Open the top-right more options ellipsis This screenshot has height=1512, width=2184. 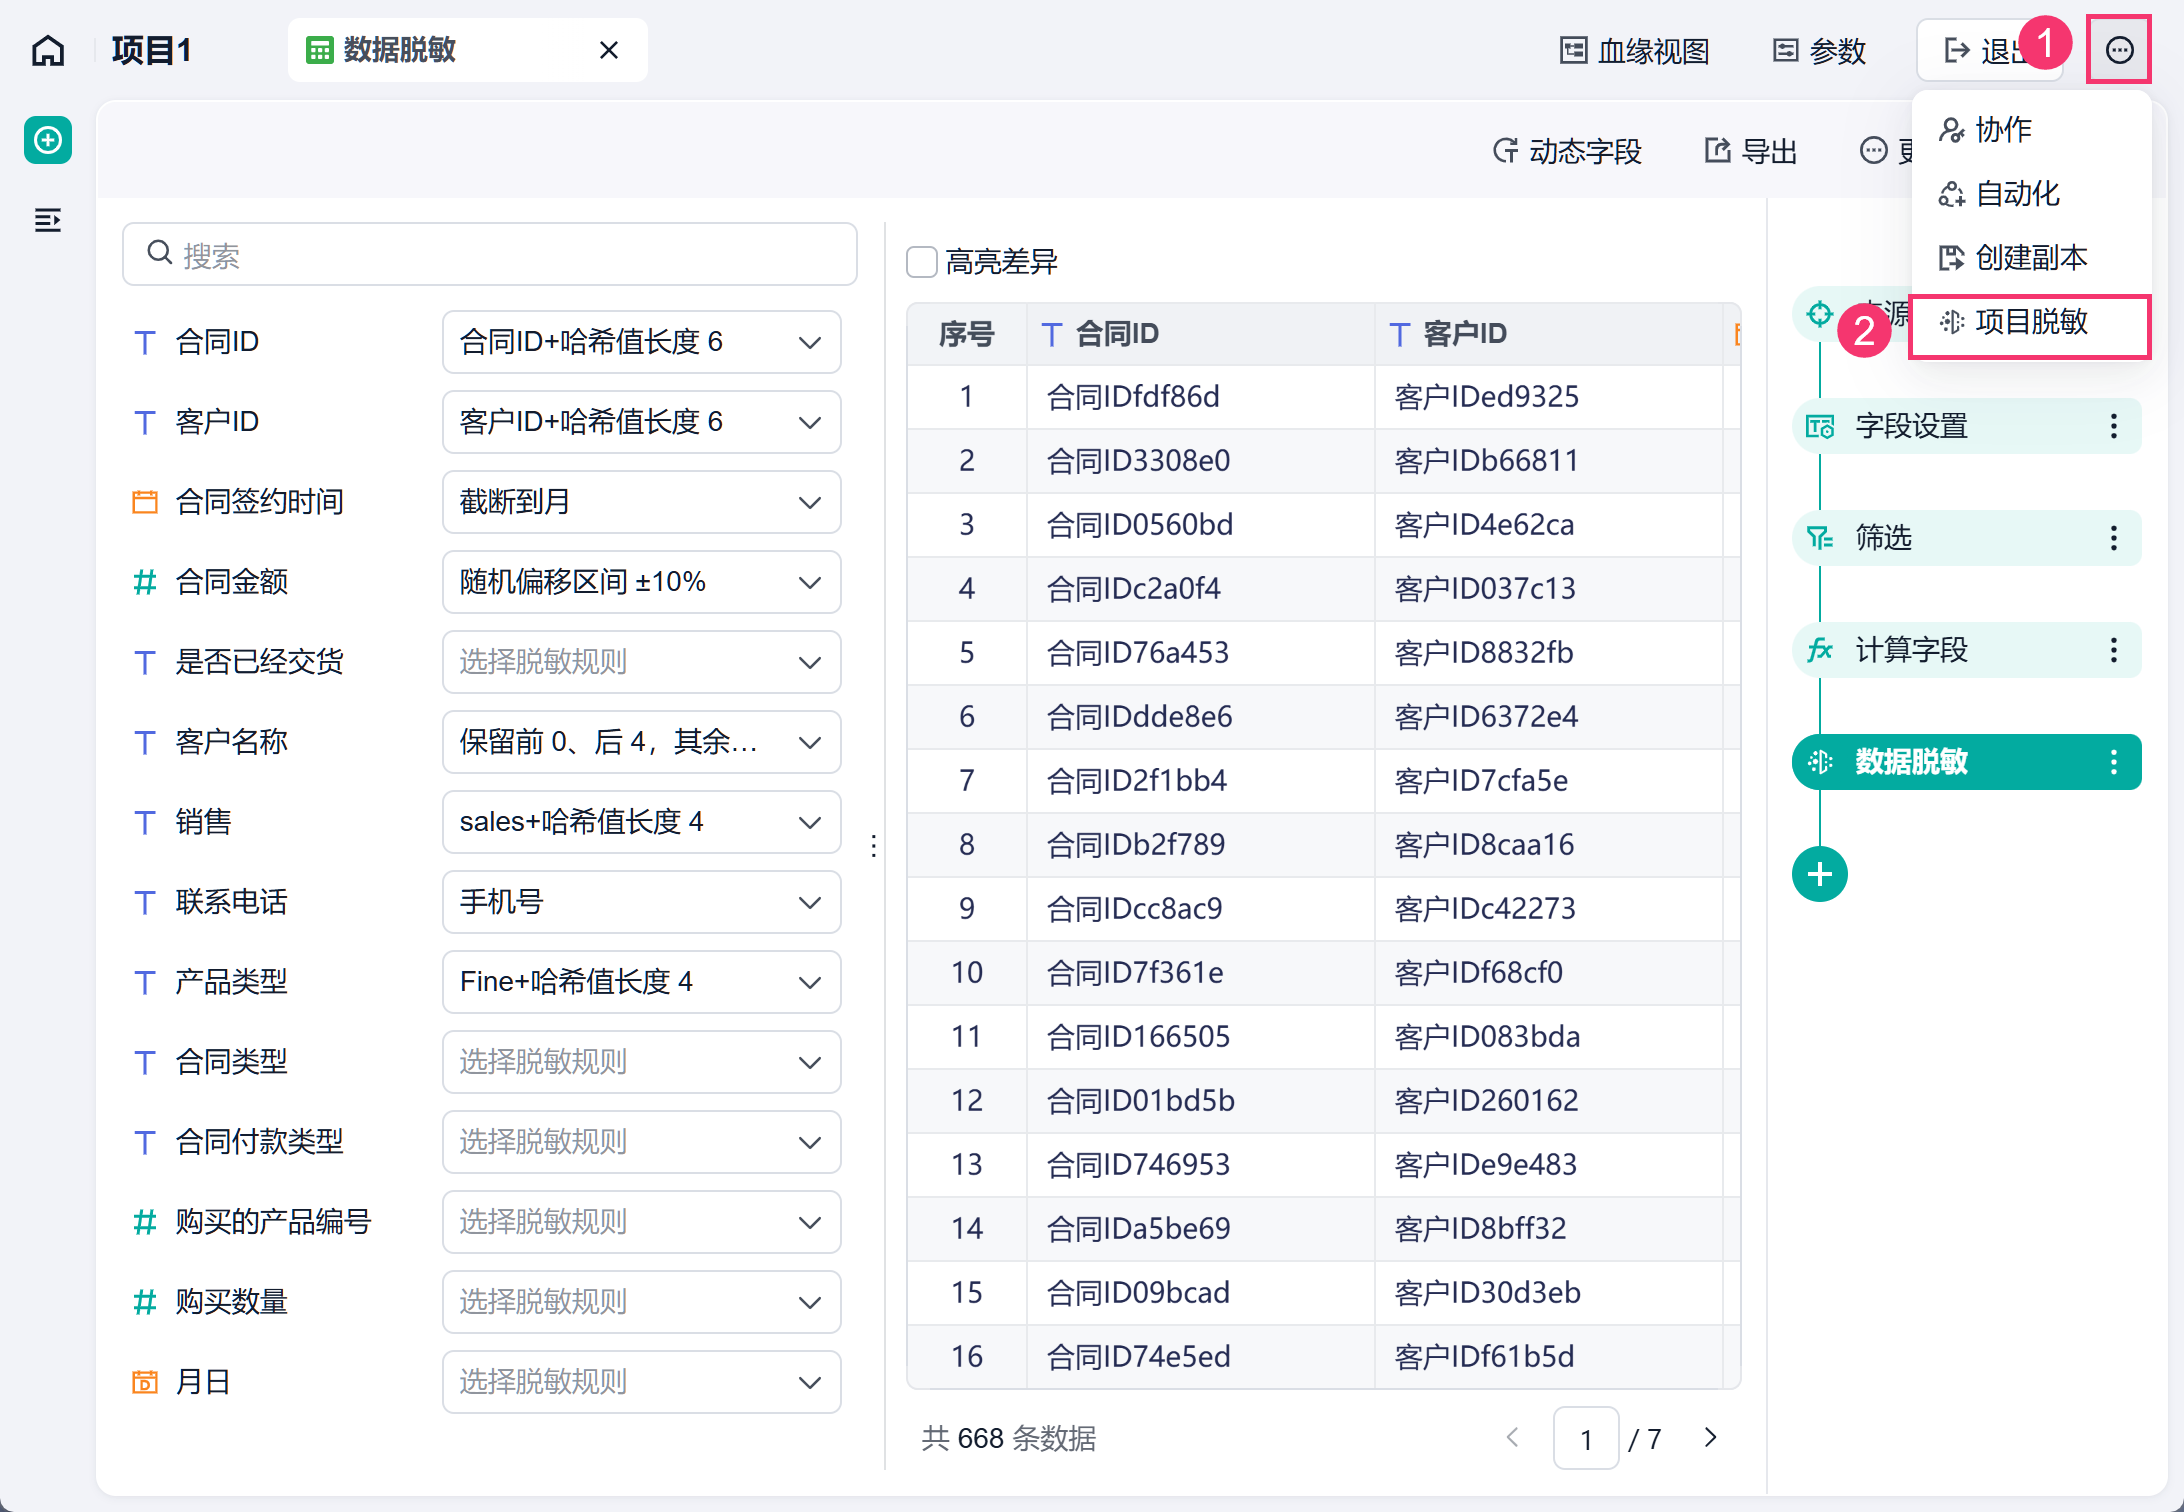(x=2119, y=50)
